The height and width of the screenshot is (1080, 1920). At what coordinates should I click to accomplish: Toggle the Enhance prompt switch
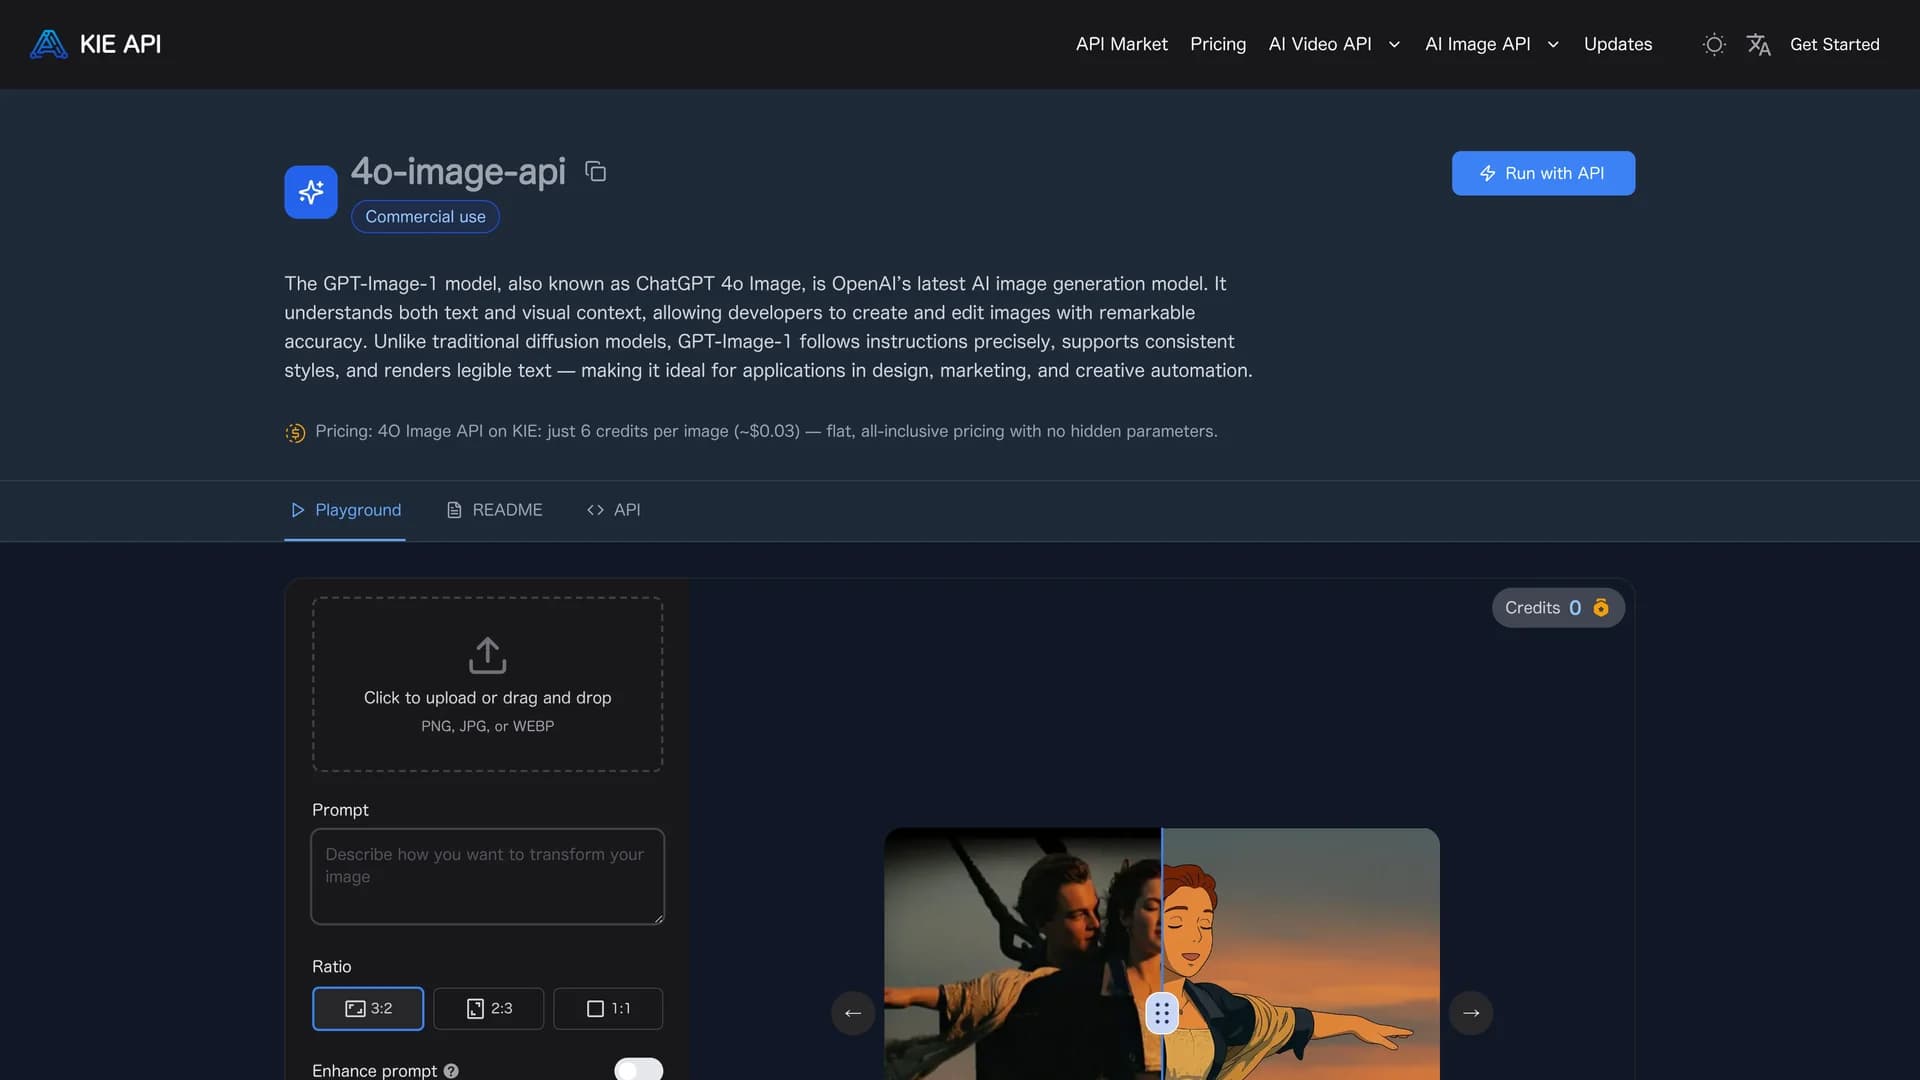[638, 1069]
